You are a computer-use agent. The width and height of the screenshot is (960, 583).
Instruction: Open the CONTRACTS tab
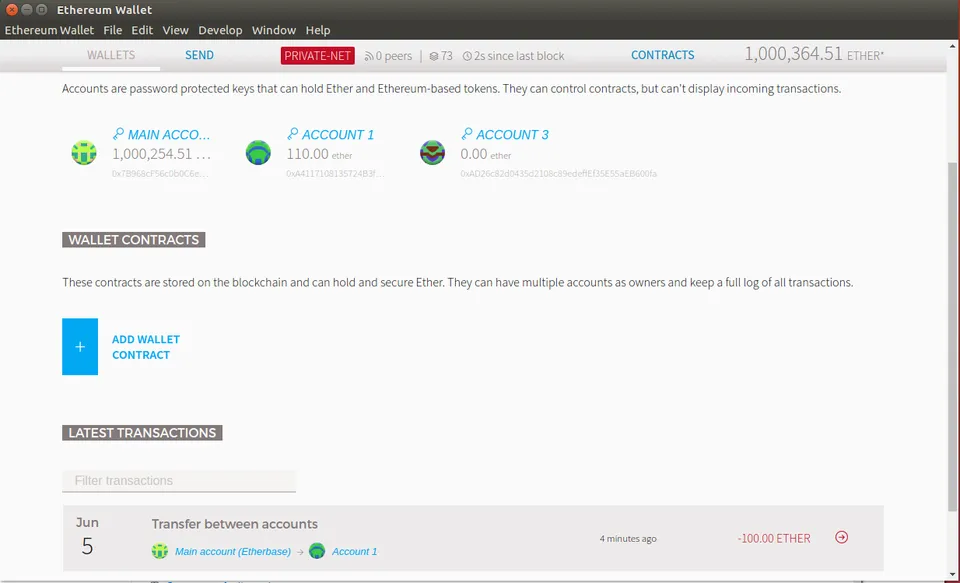662,55
